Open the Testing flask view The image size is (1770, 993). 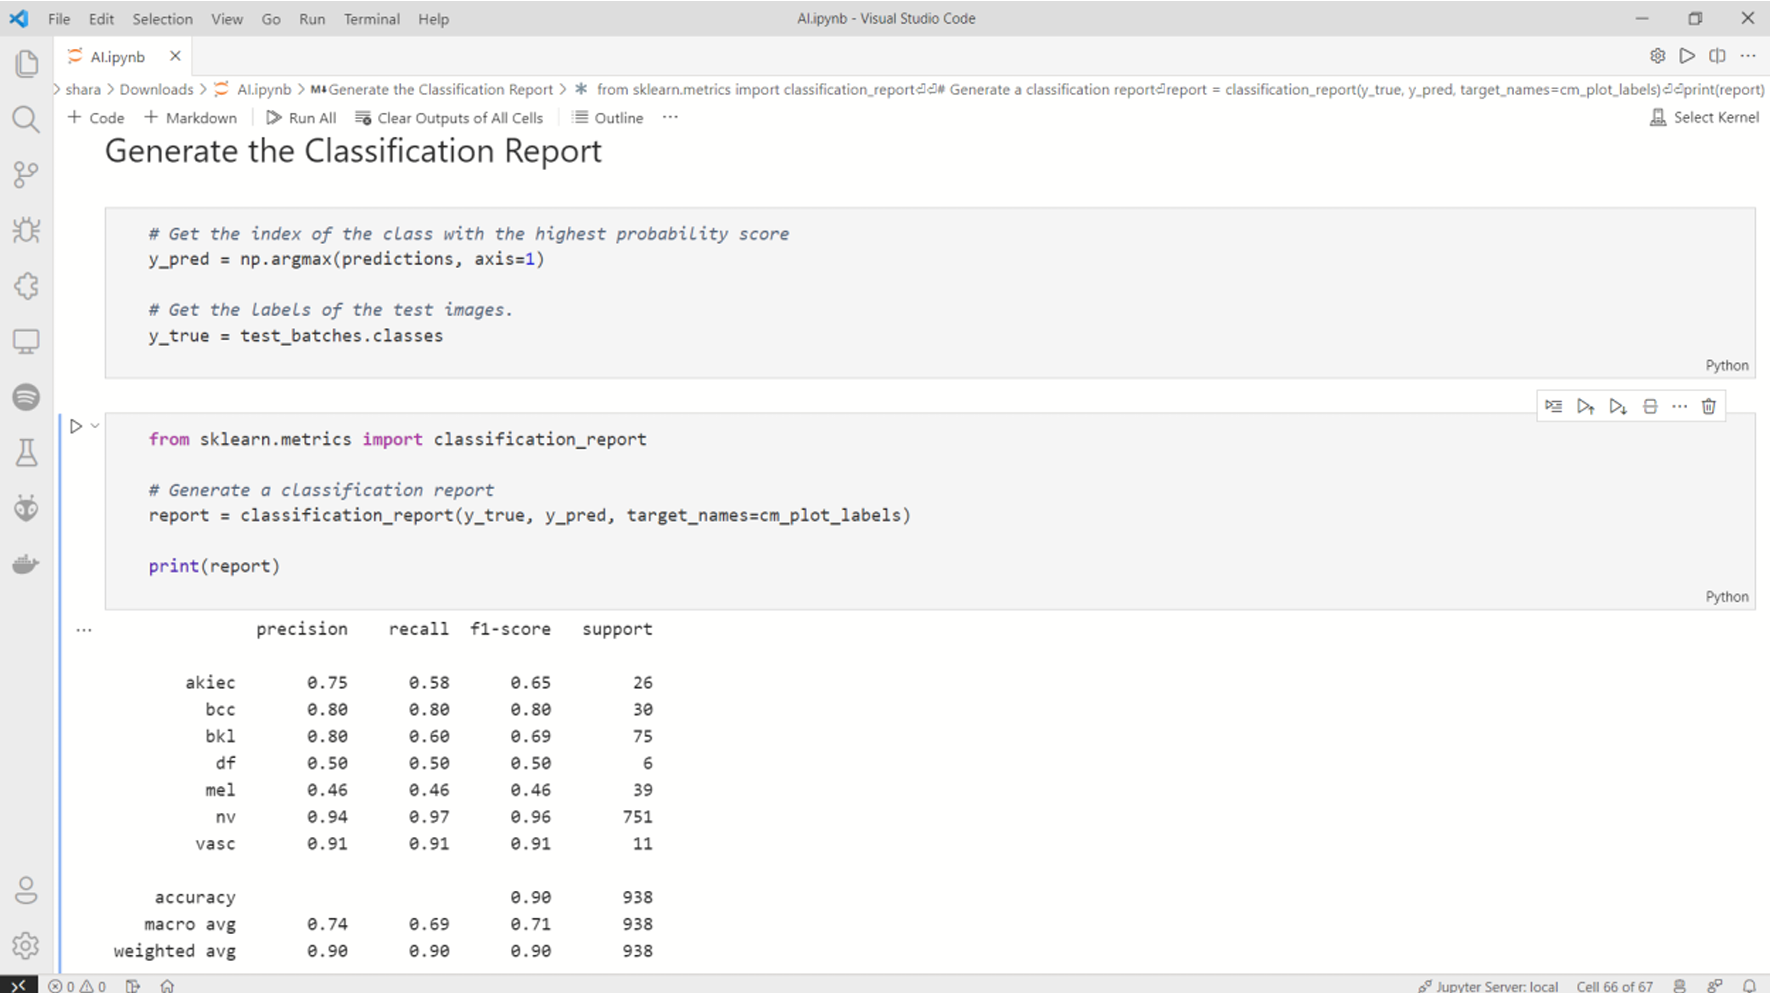point(26,453)
